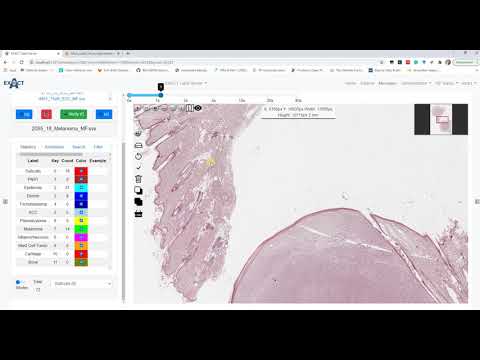Select the tall rectangle icon beside the eye icon
The width and height of the screenshot is (480, 360).
point(190,108)
